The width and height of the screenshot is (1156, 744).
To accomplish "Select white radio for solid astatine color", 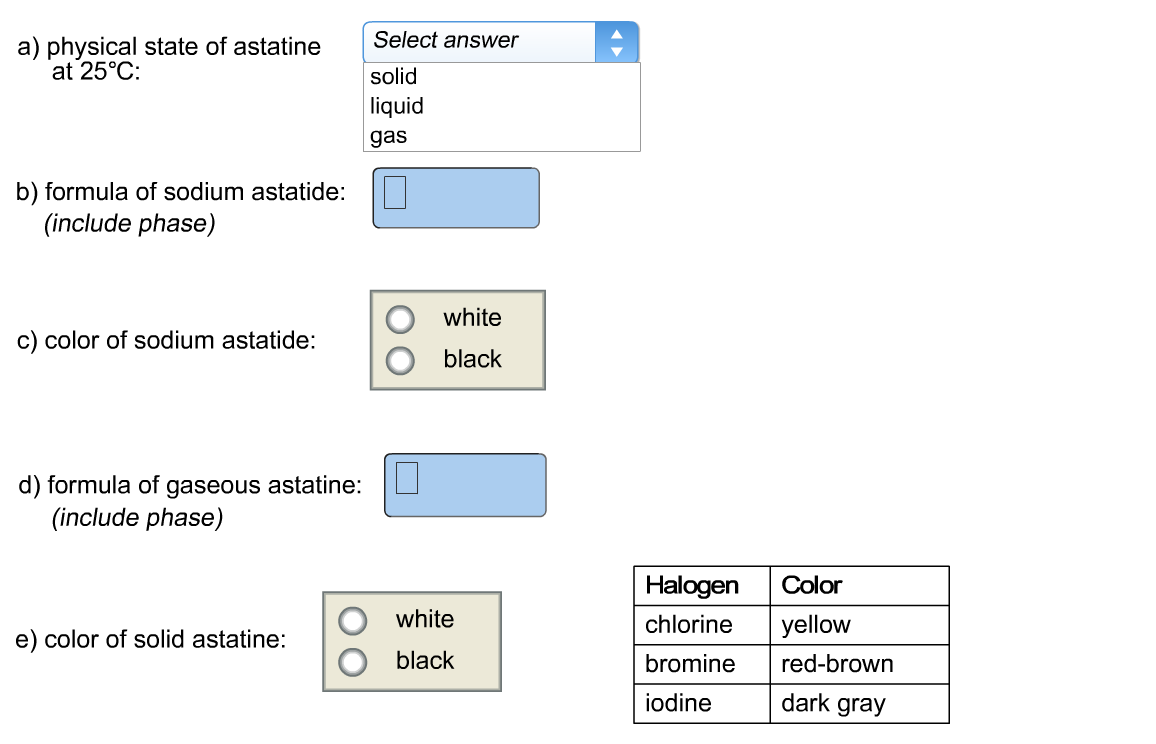I will [x=353, y=621].
